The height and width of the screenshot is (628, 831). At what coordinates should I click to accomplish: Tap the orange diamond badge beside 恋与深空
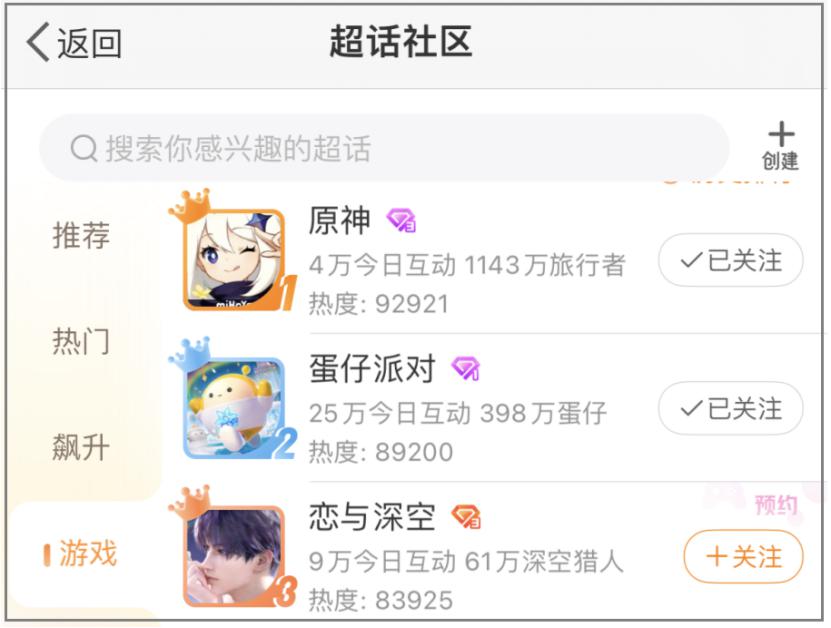[x=465, y=516]
